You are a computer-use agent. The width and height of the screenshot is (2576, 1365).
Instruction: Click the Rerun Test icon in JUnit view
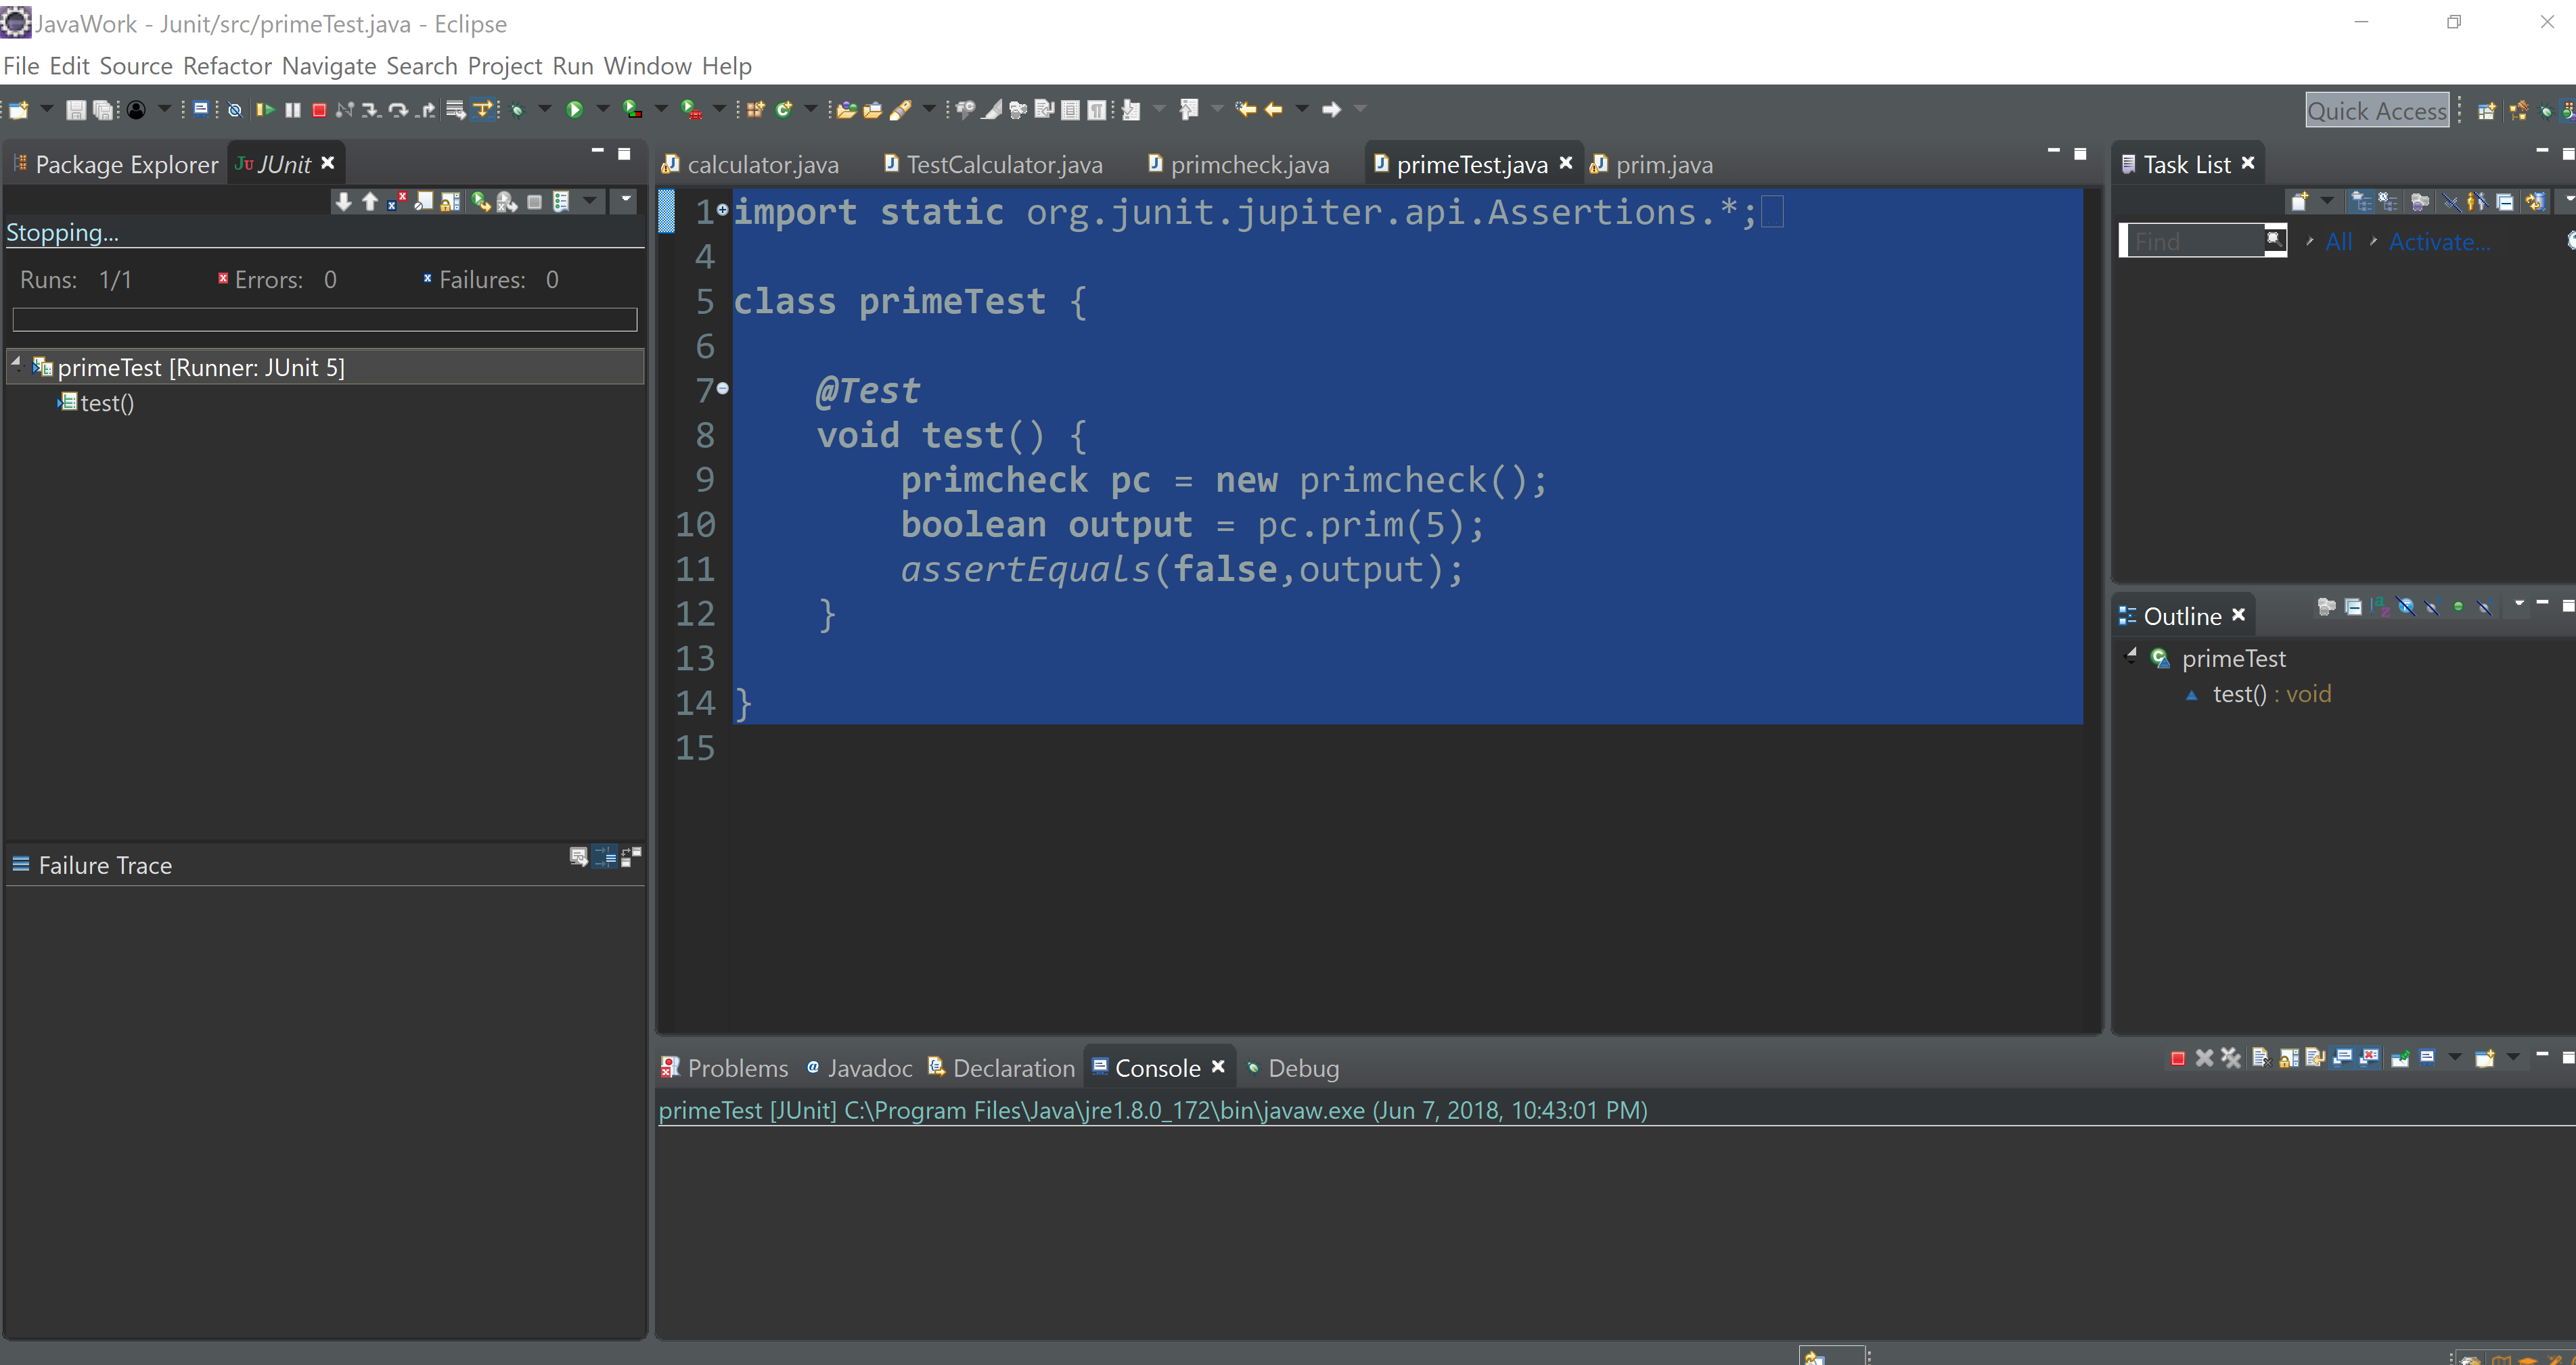[x=480, y=202]
